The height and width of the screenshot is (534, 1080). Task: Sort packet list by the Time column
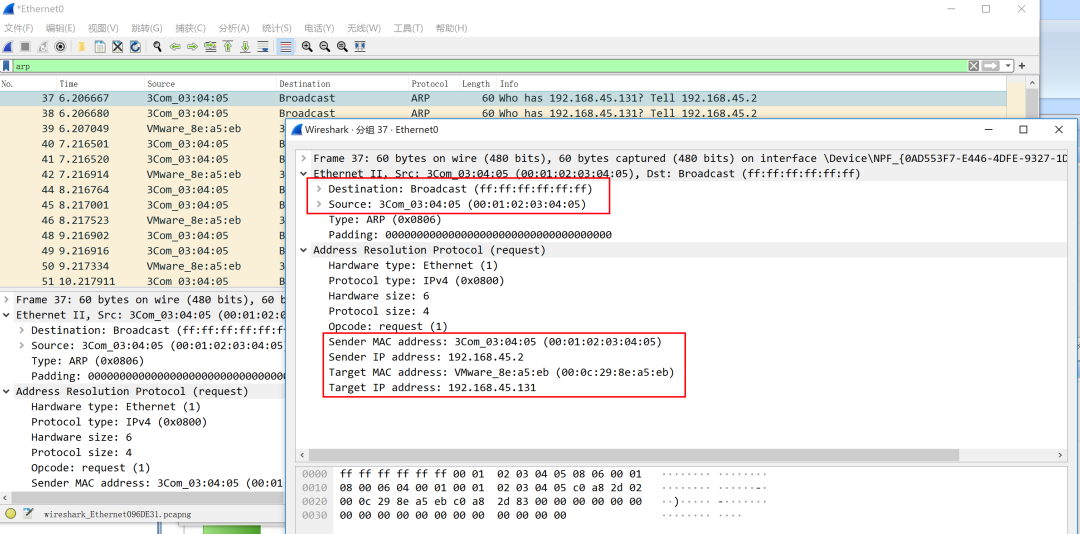[x=101, y=83]
